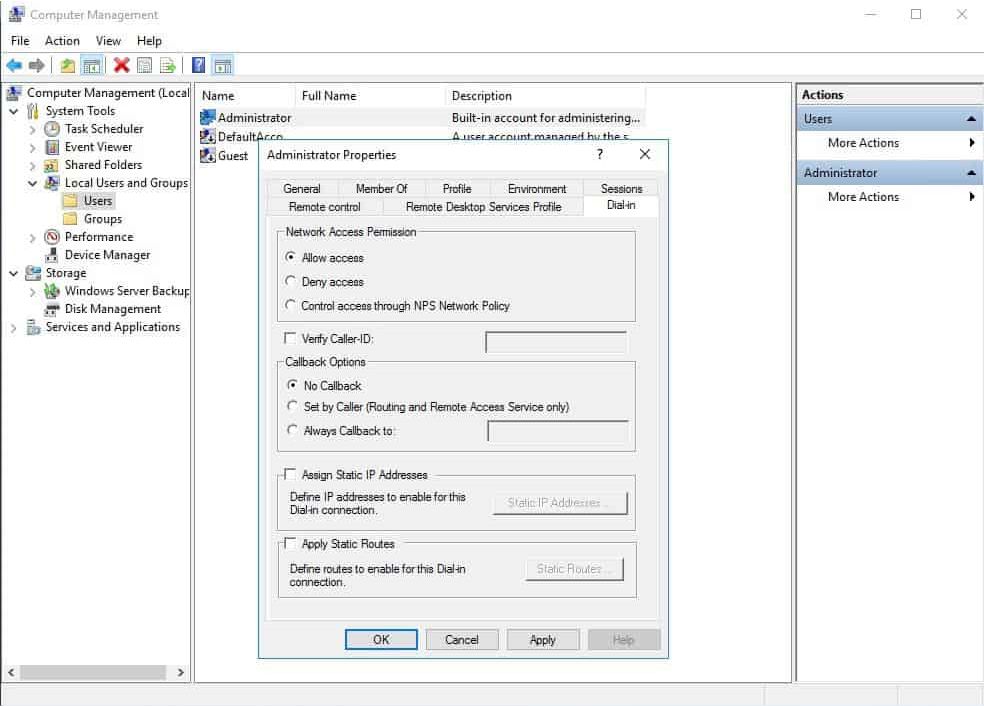This screenshot has width=984, height=706.
Task: Click the Disk Management drive icon
Action: [x=52, y=309]
